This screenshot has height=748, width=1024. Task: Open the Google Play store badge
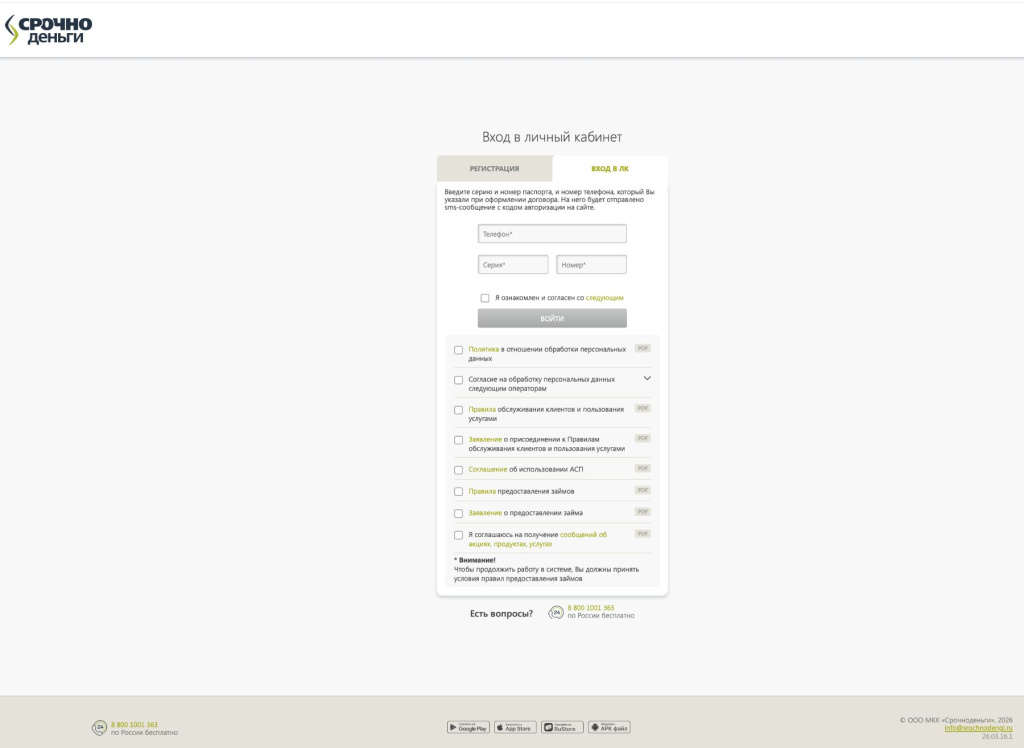[468, 727]
